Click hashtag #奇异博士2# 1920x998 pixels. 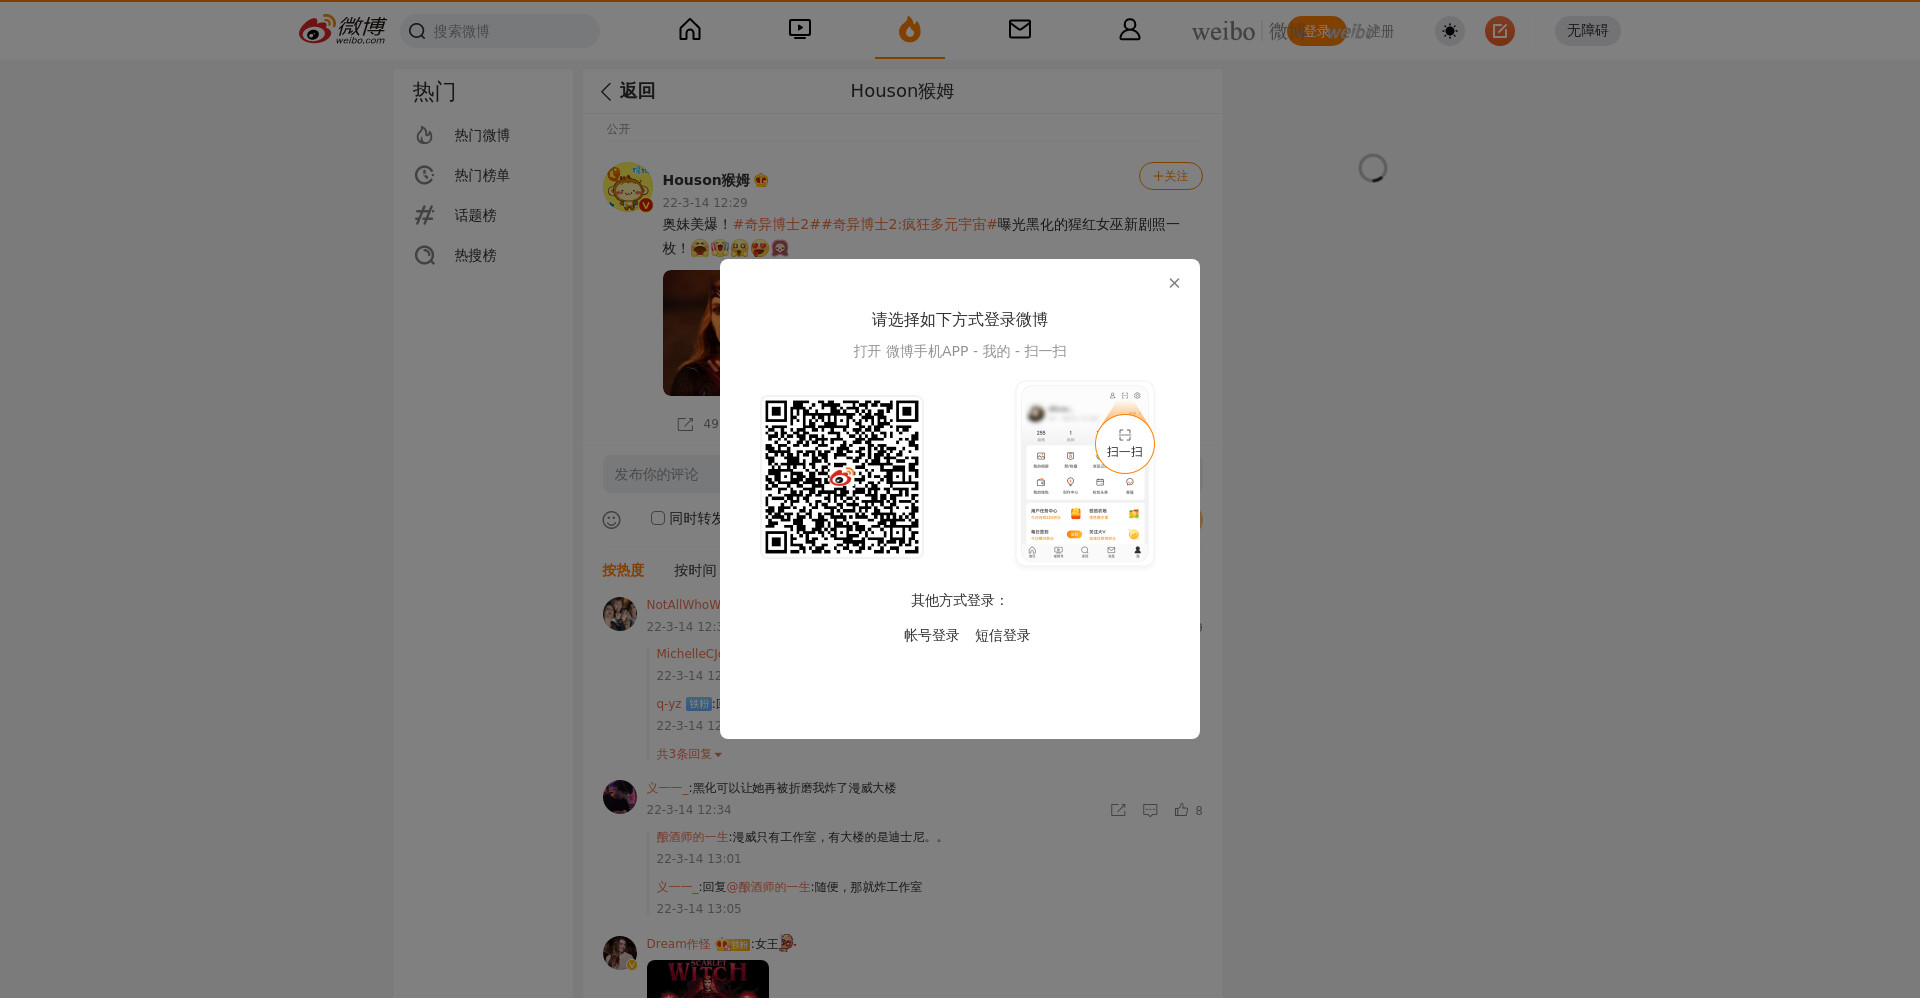pyautogui.click(x=777, y=224)
